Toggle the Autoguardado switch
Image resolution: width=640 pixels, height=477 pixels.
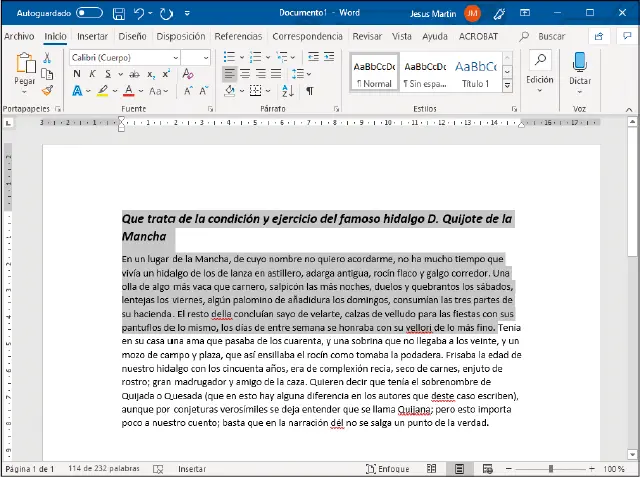[90, 13]
